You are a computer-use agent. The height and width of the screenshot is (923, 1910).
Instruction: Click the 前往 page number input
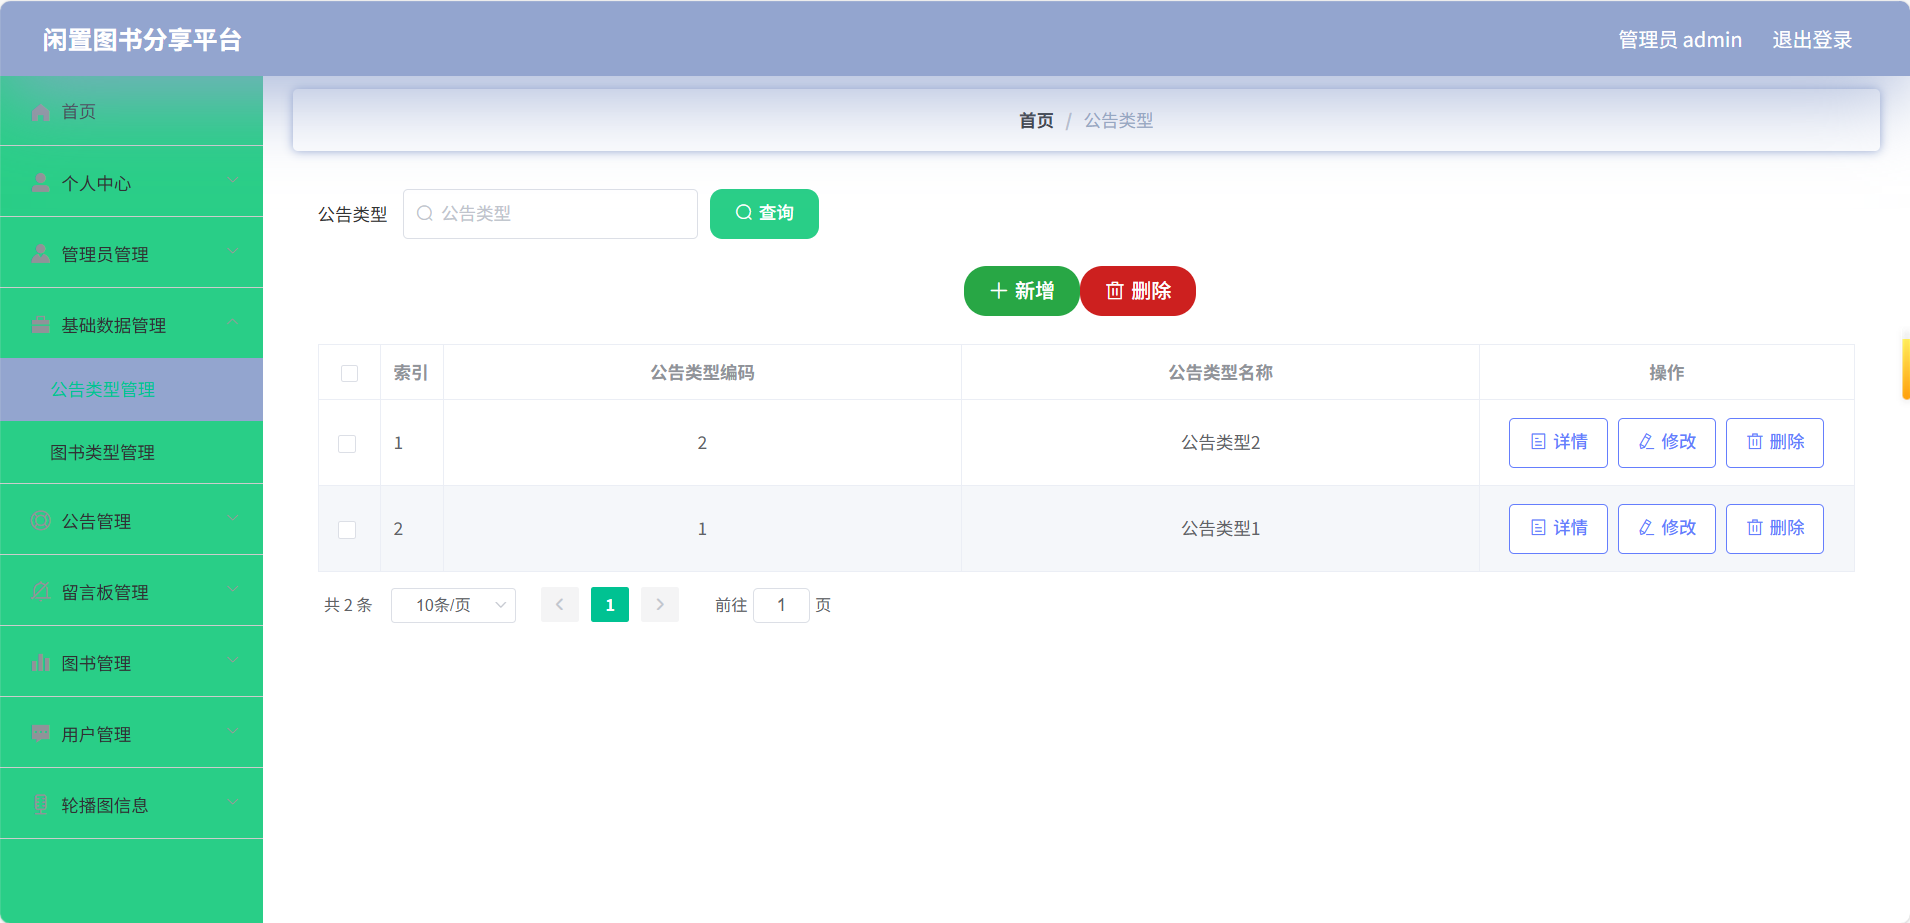[781, 605]
